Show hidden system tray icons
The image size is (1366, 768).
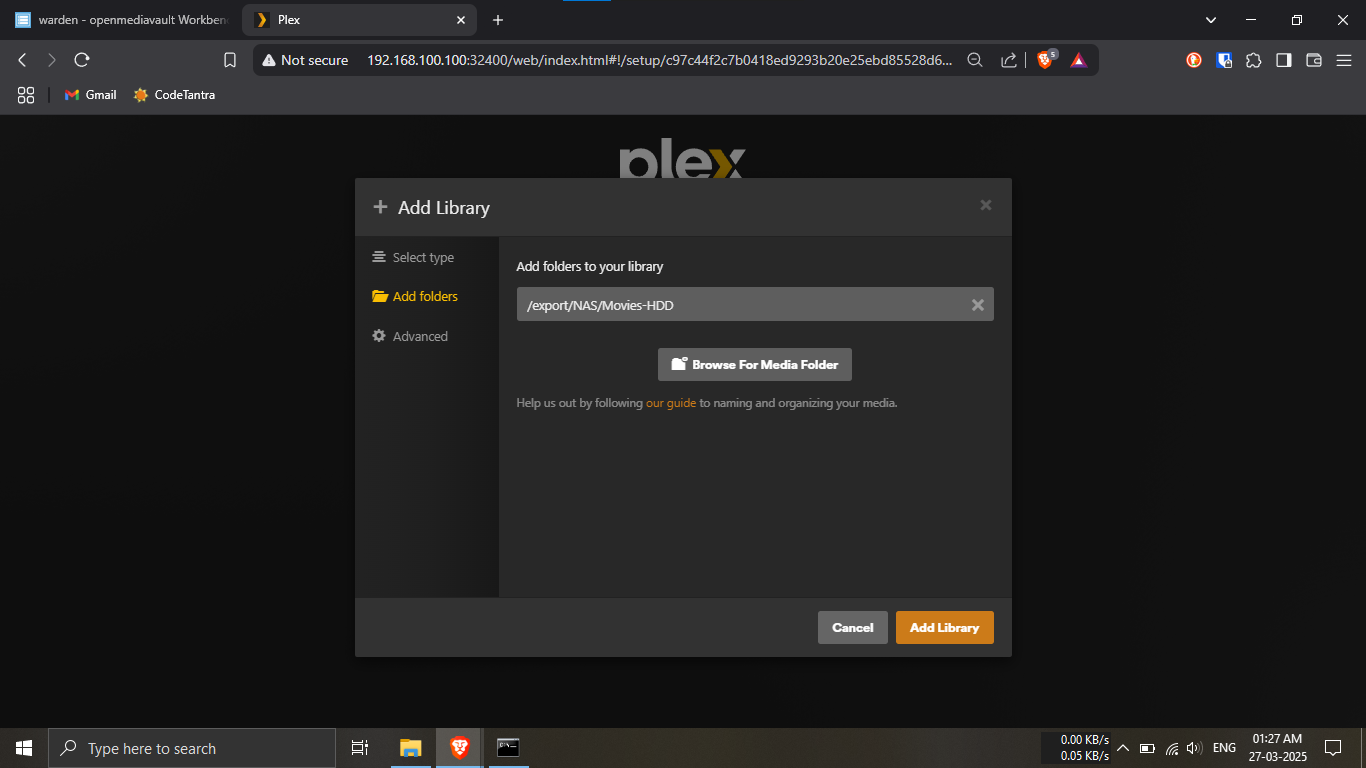1122,748
